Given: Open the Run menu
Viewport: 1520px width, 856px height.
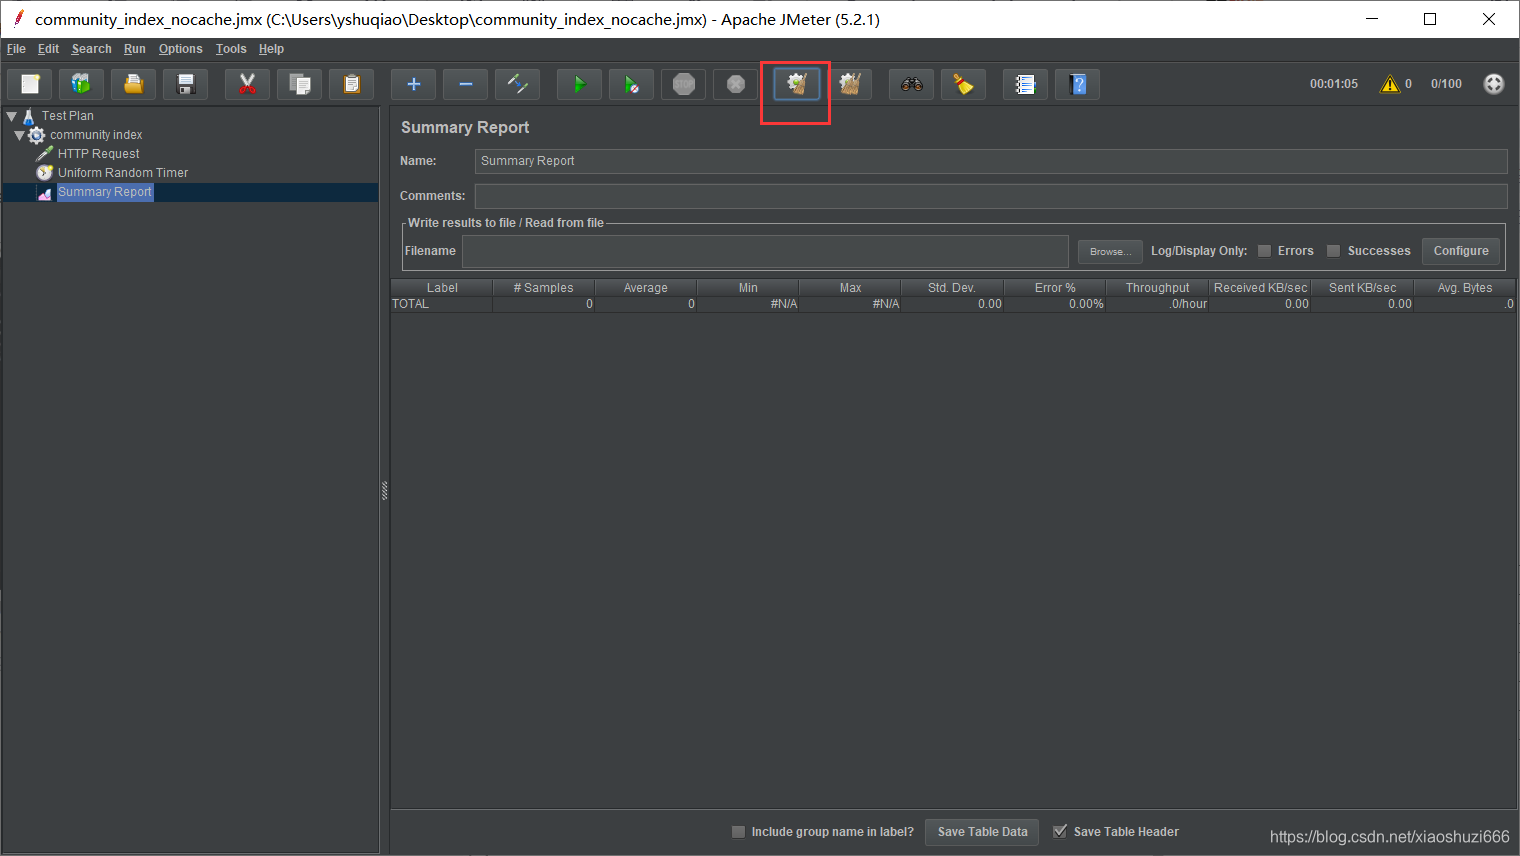Looking at the screenshot, I should point(135,49).
